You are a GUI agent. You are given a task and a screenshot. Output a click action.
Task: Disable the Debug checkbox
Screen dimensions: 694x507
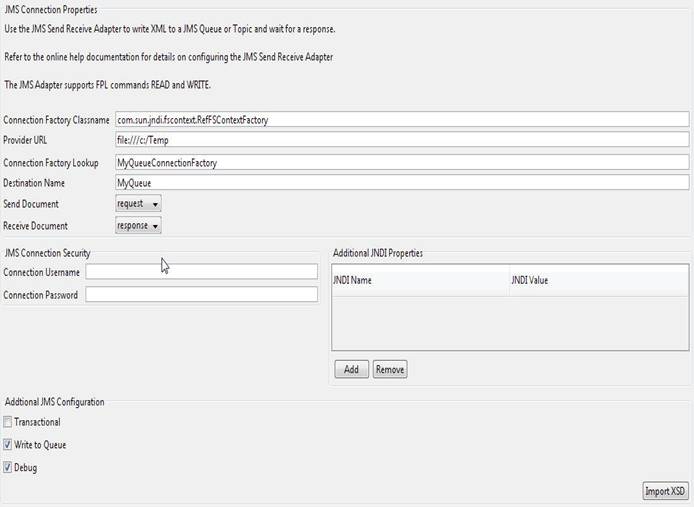pyautogui.click(x=9, y=467)
